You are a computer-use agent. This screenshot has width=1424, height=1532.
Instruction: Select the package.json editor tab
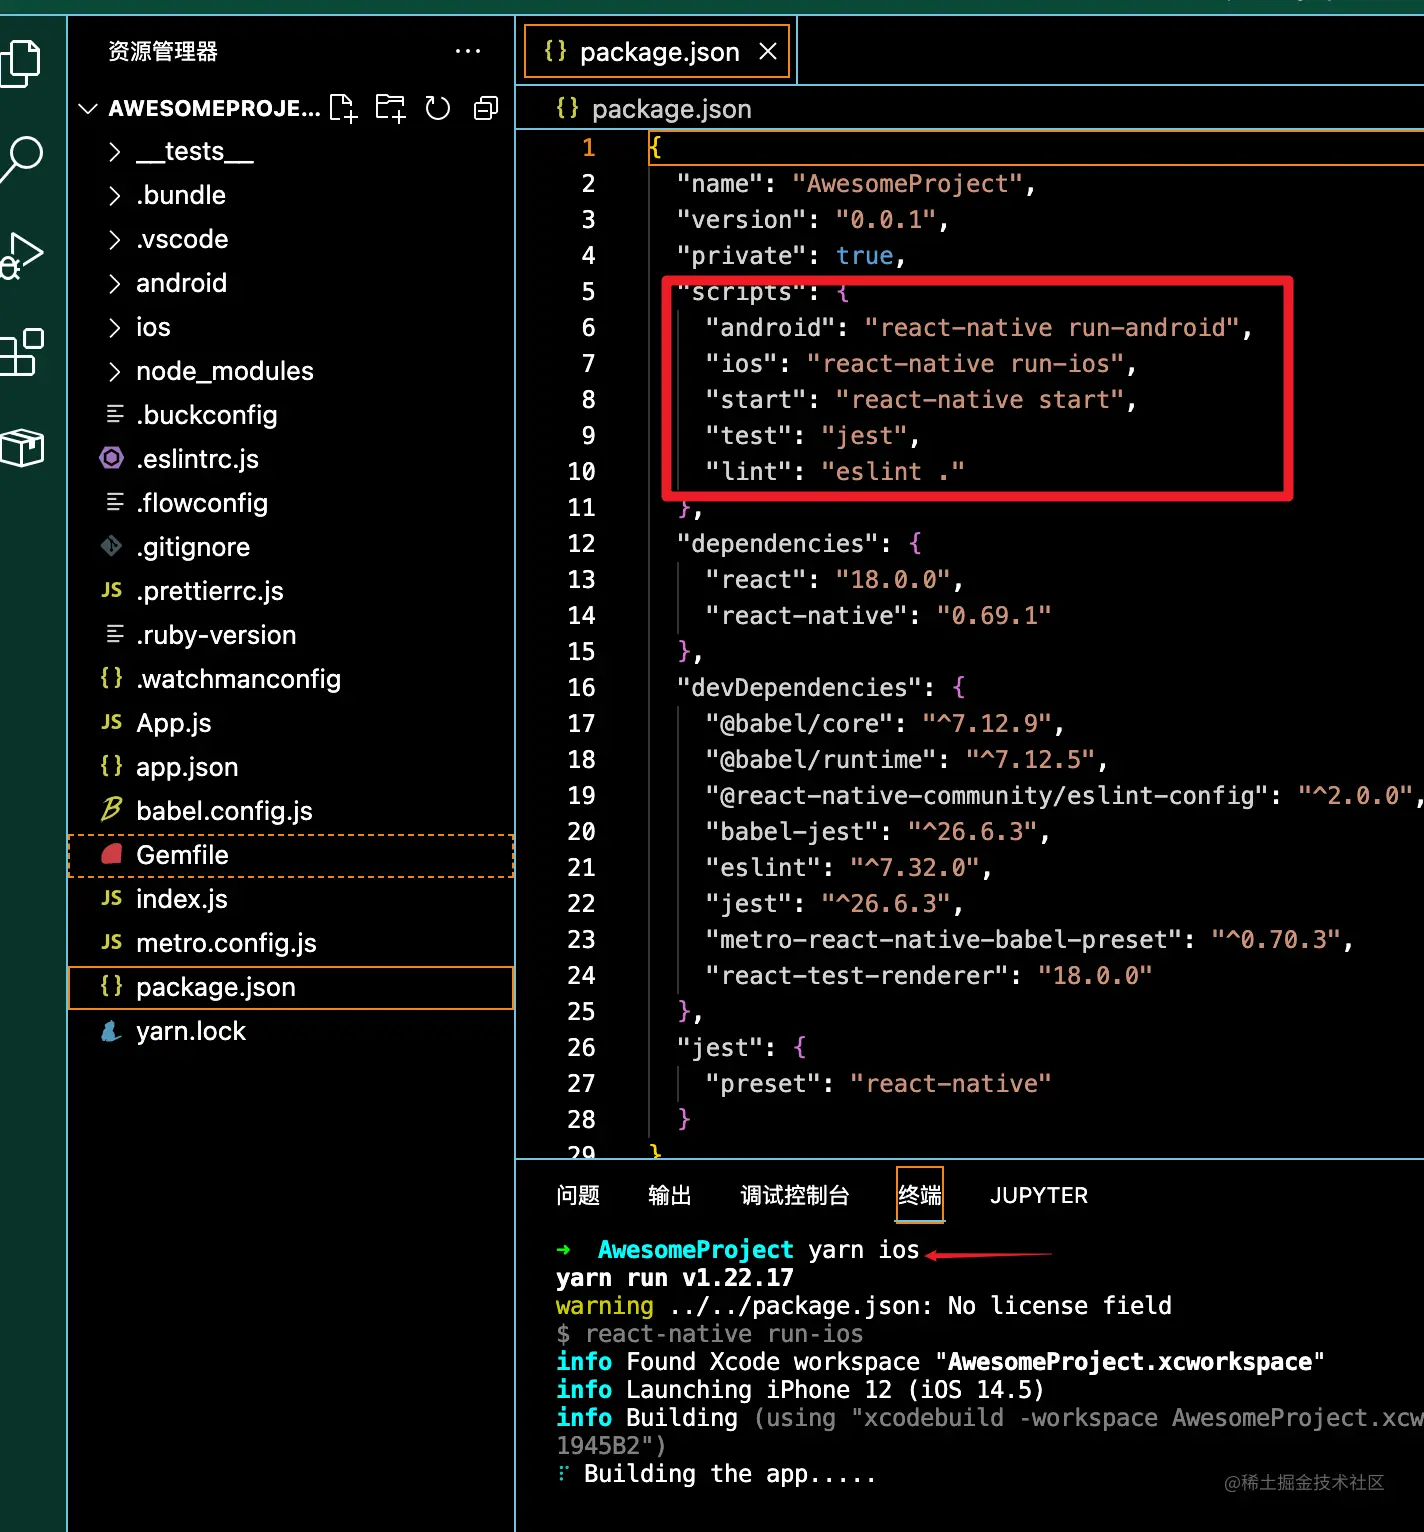coord(657,51)
